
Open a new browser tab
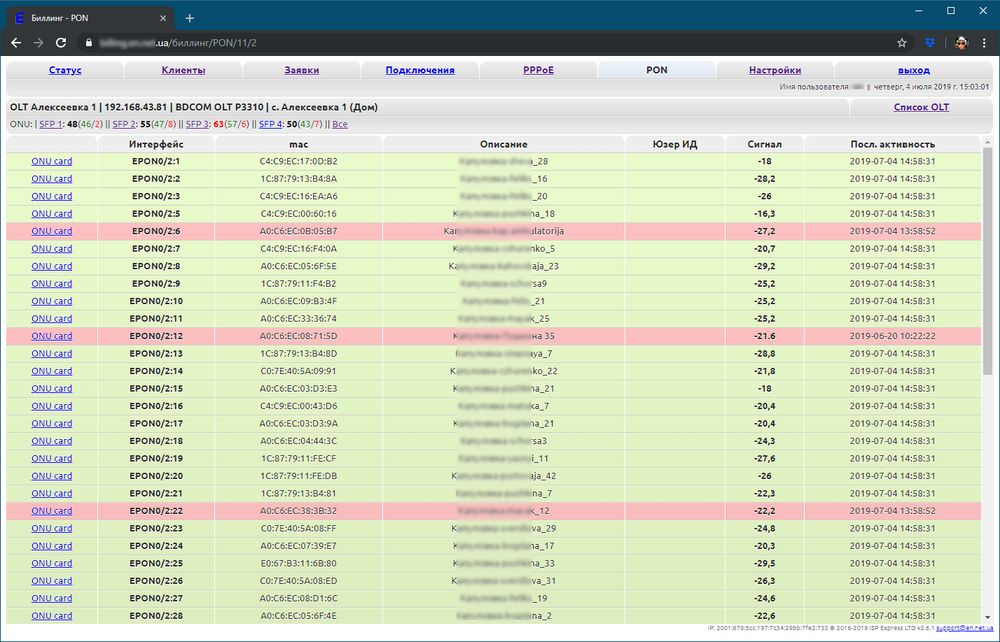click(x=190, y=18)
